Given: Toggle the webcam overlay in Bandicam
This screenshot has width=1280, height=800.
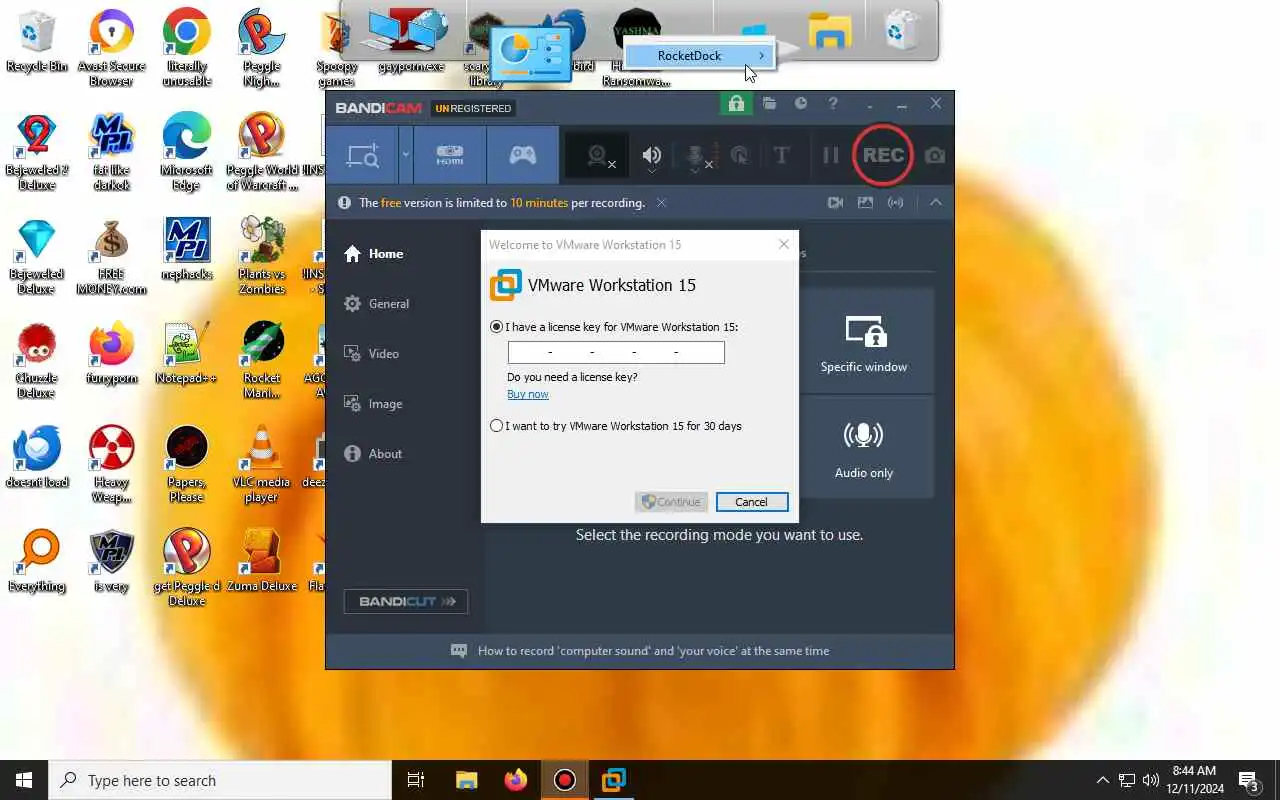Looking at the screenshot, I should (x=598, y=156).
